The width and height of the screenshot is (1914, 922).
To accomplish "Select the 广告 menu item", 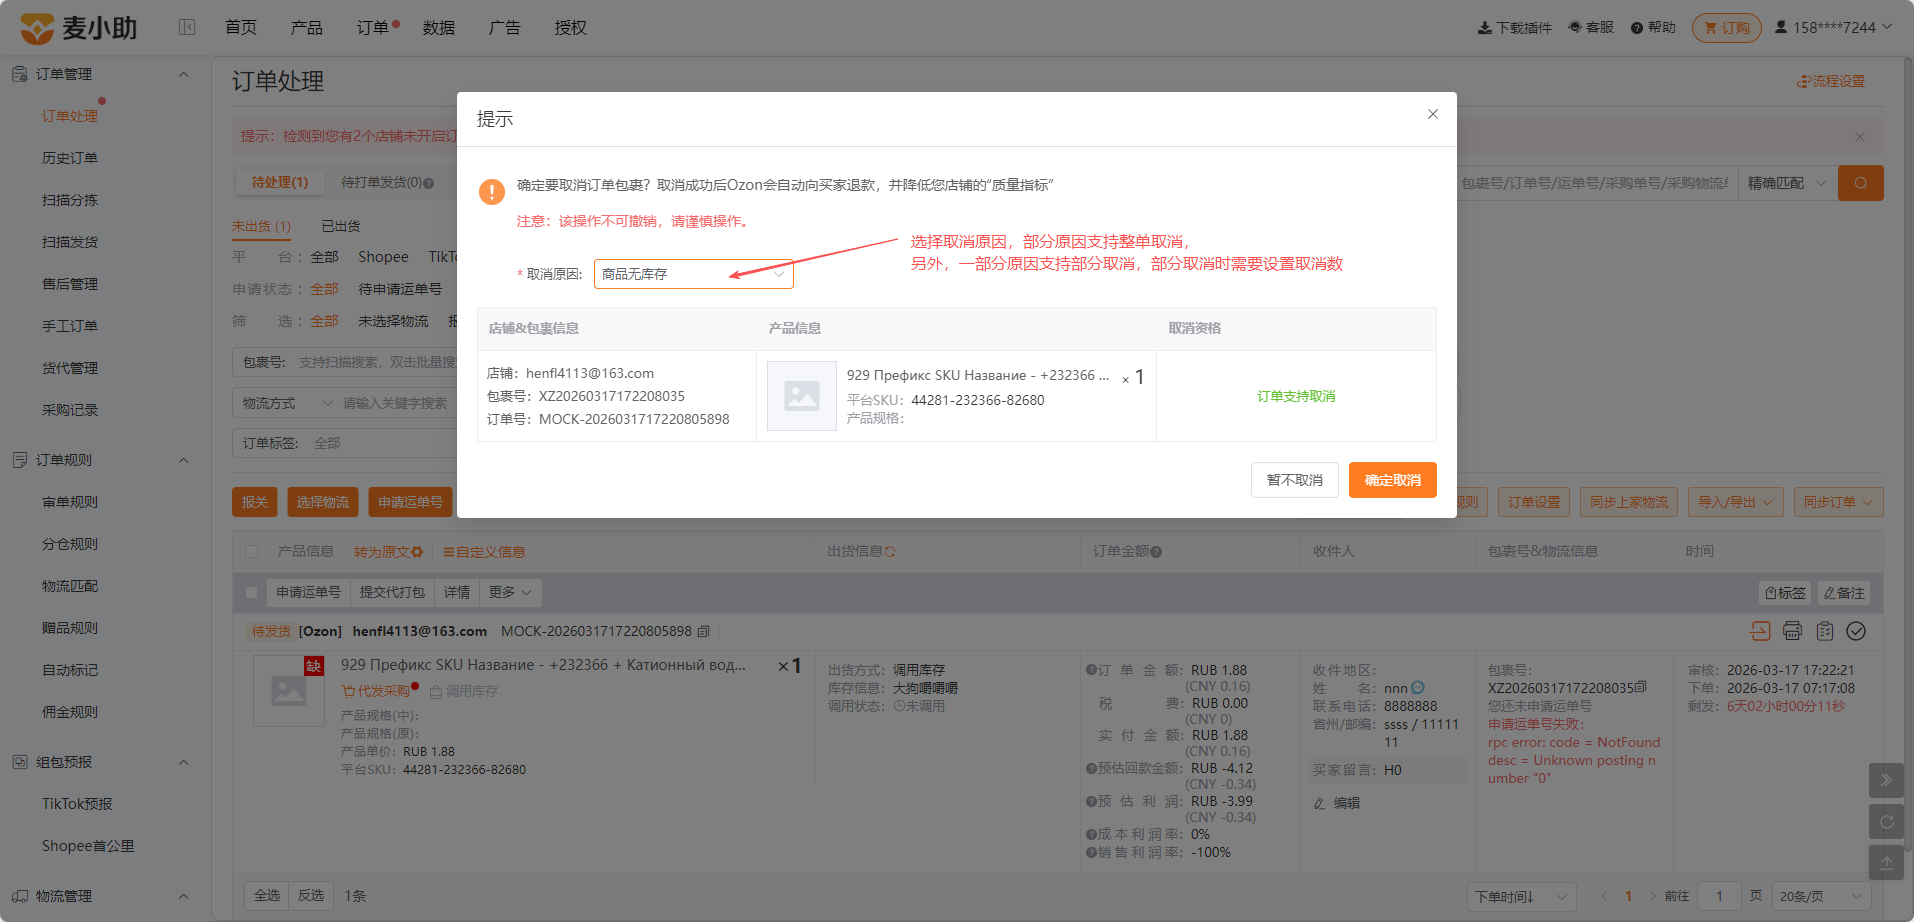I will tap(505, 27).
